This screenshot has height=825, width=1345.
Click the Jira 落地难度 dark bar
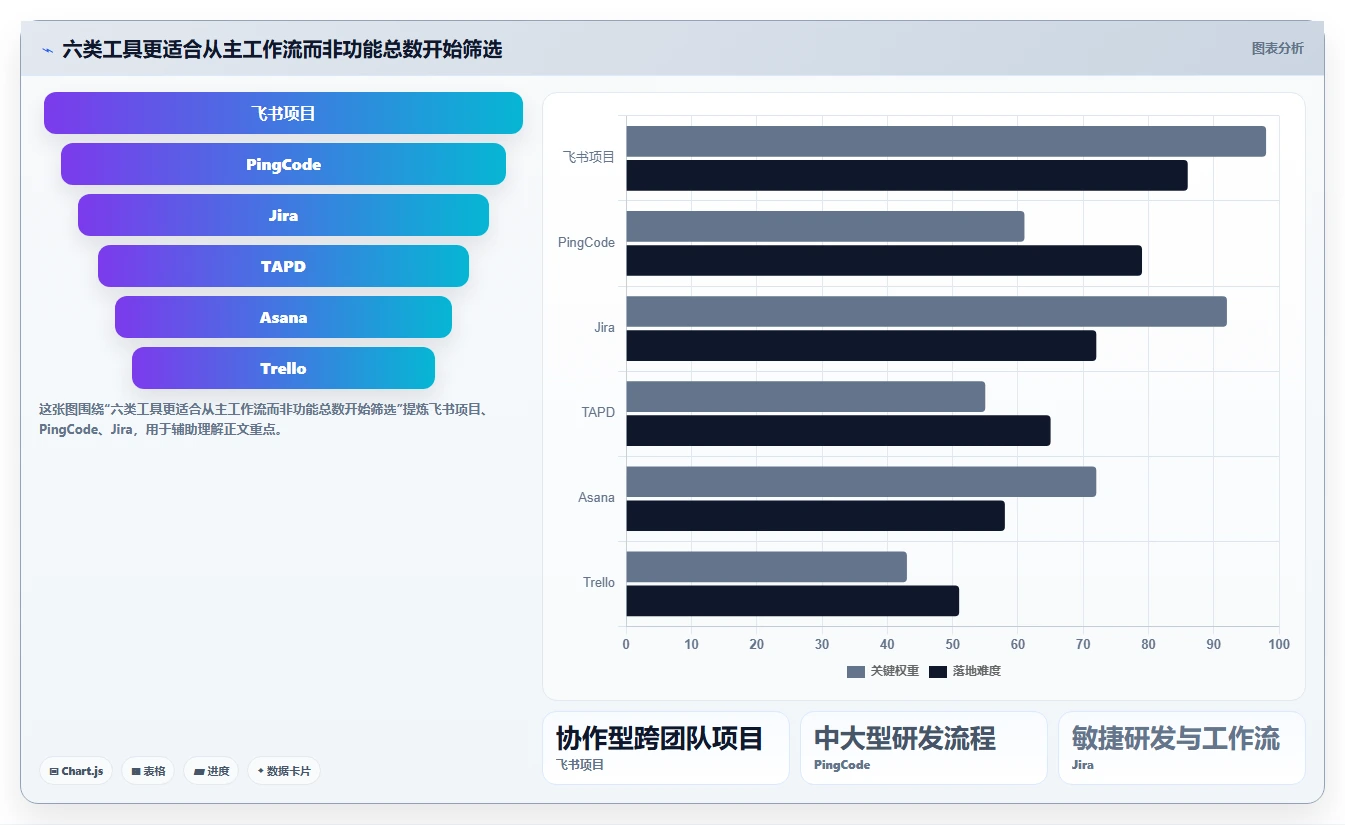tap(861, 346)
